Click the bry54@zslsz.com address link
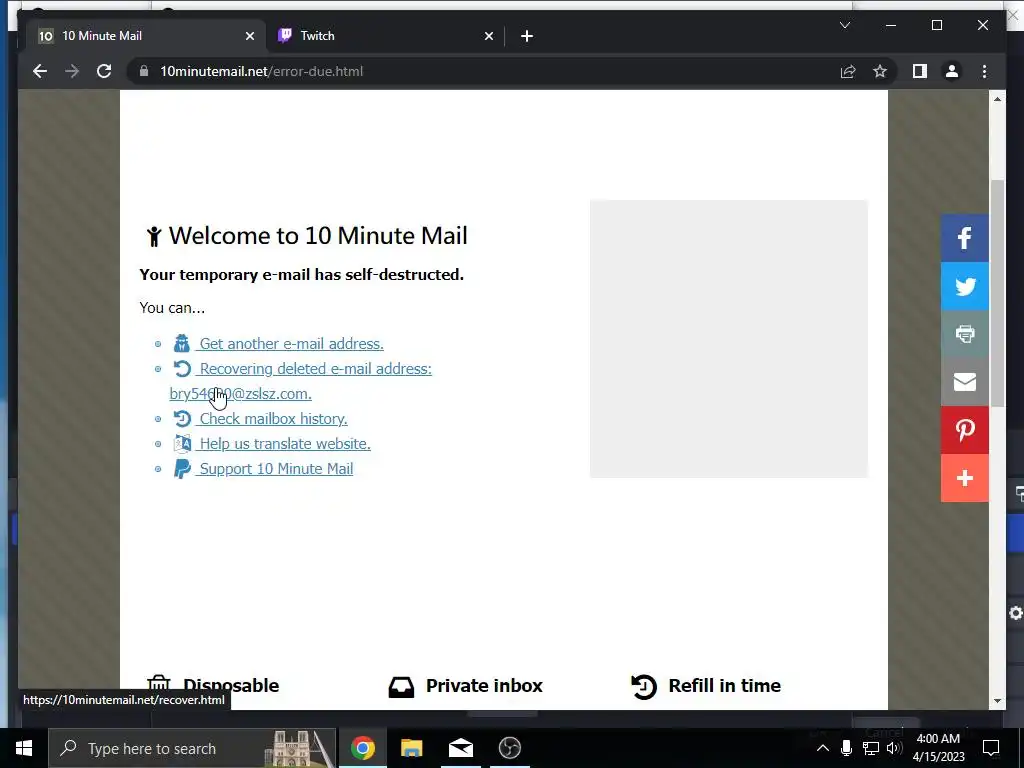 tap(240, 394)
